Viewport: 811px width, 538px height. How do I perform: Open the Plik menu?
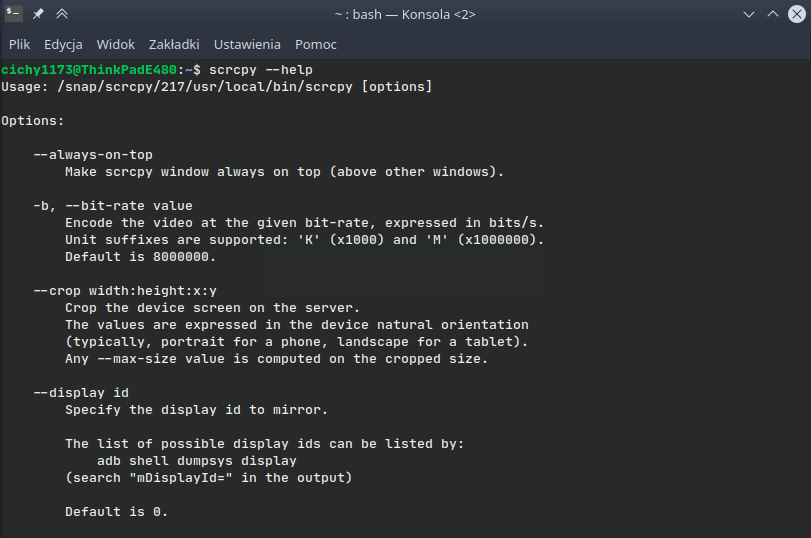point(20,44)
